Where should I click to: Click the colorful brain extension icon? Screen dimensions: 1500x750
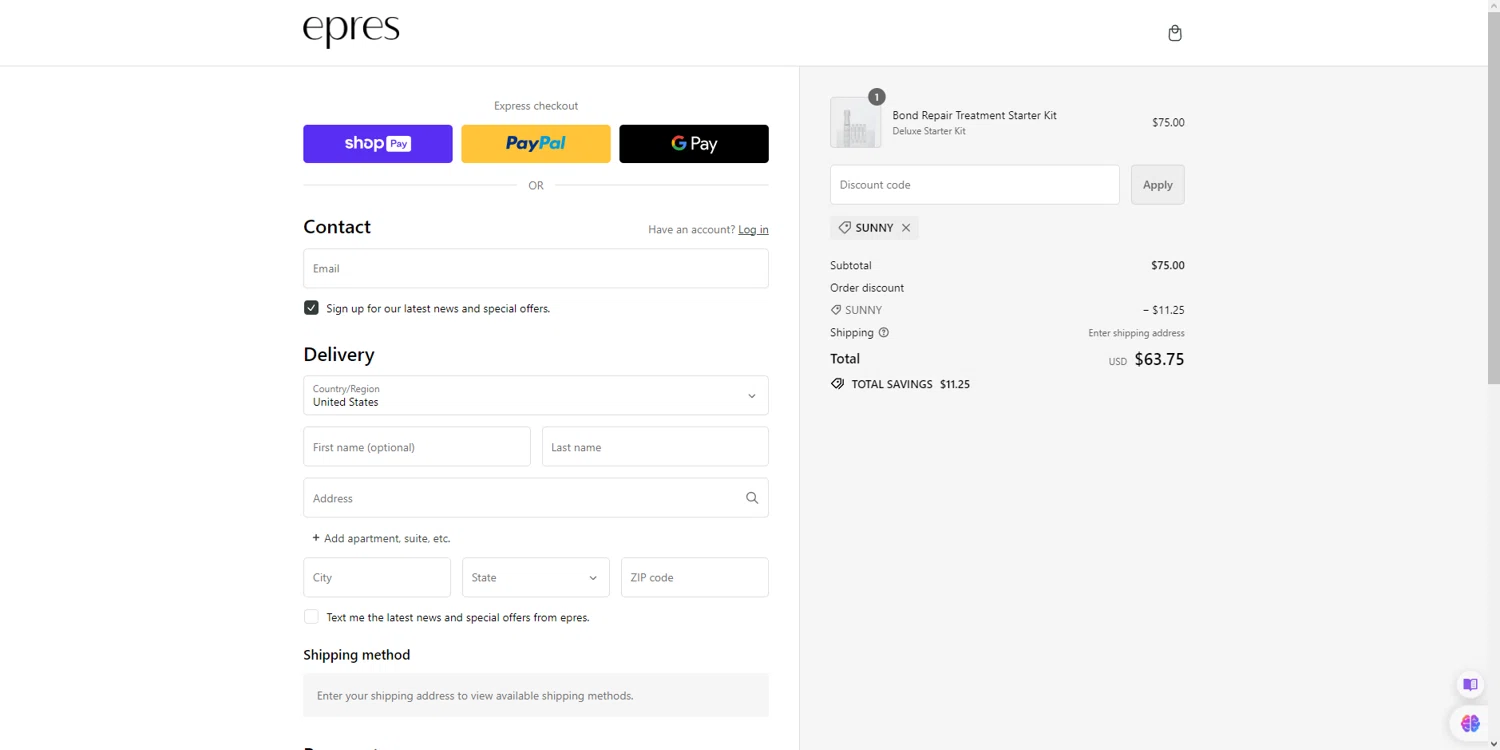pyautogui.click(x=1470, y=723)
